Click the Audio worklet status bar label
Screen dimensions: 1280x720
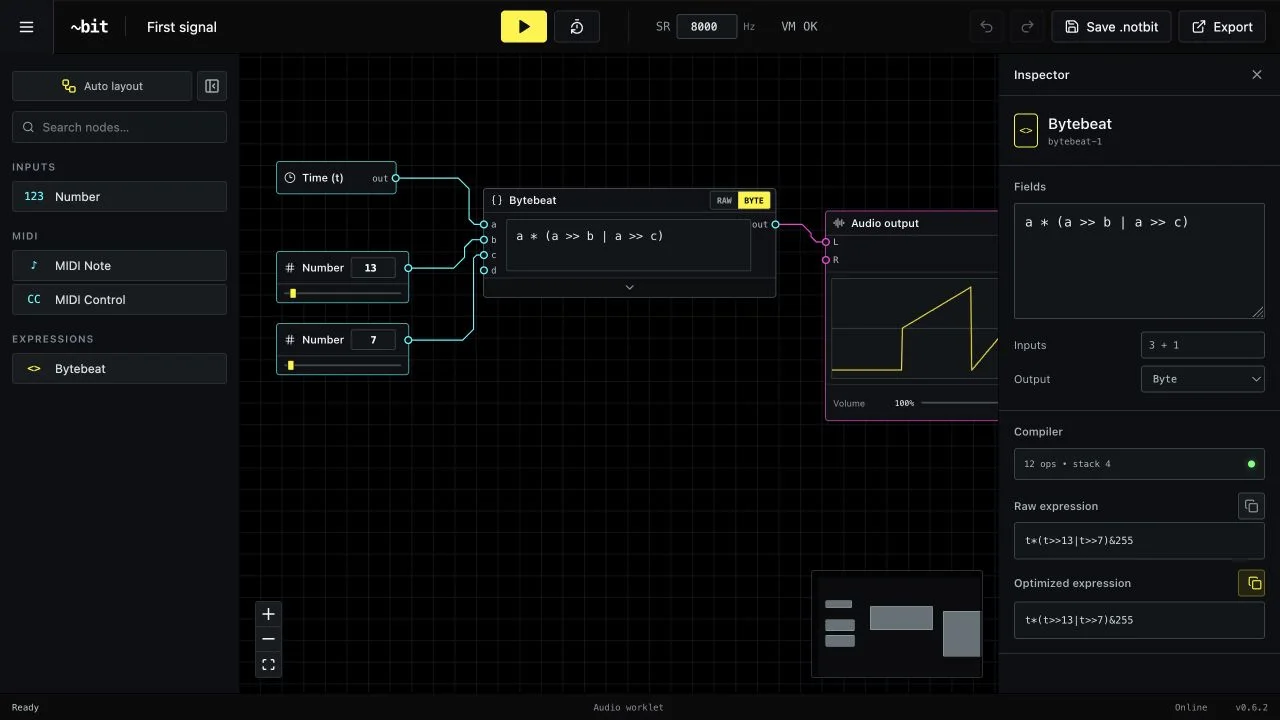(628, 707)
